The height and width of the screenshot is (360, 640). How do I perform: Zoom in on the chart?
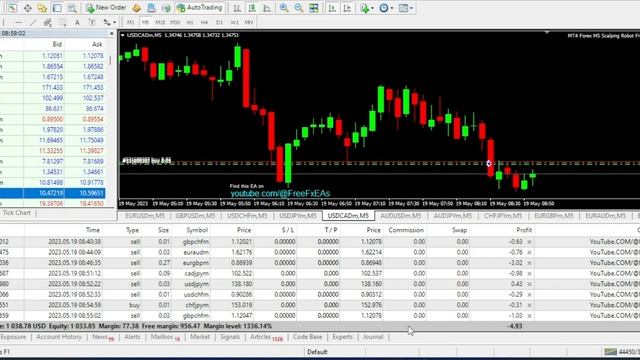[x=284, y=8]
